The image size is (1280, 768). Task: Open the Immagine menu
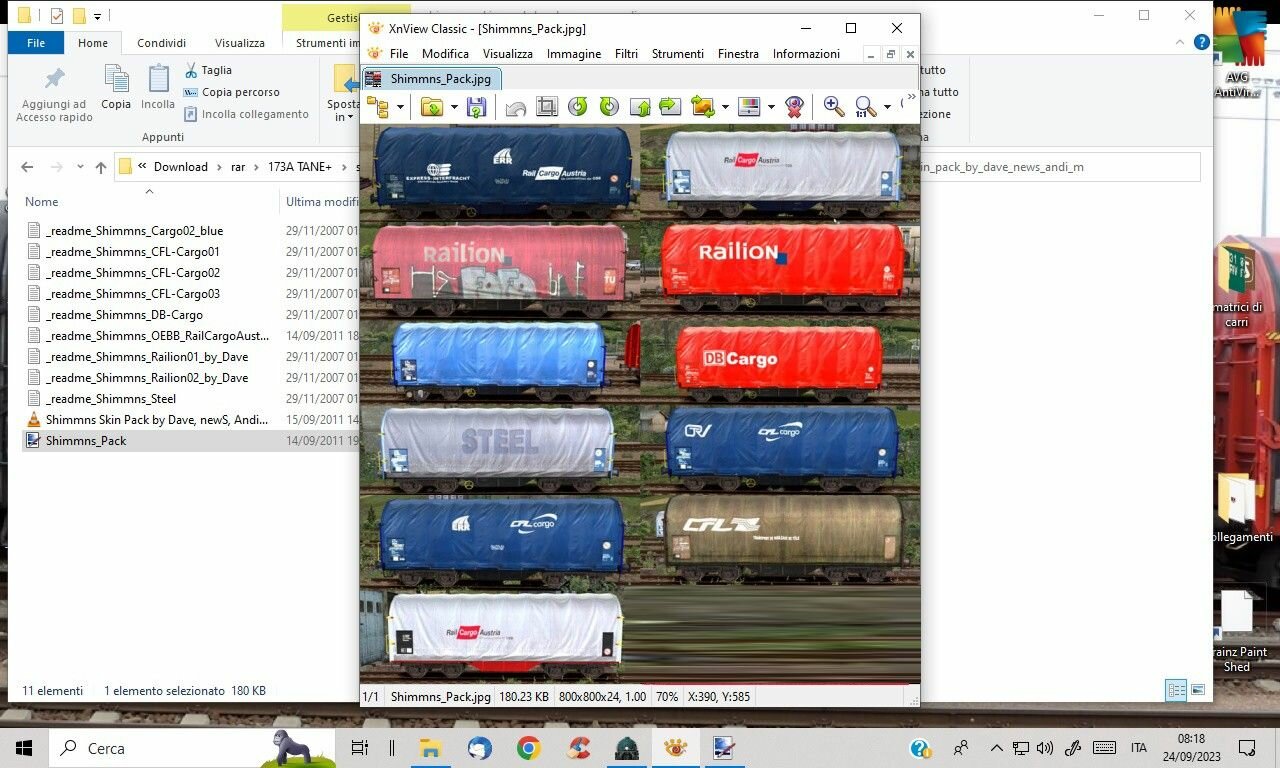pos(574,54)
